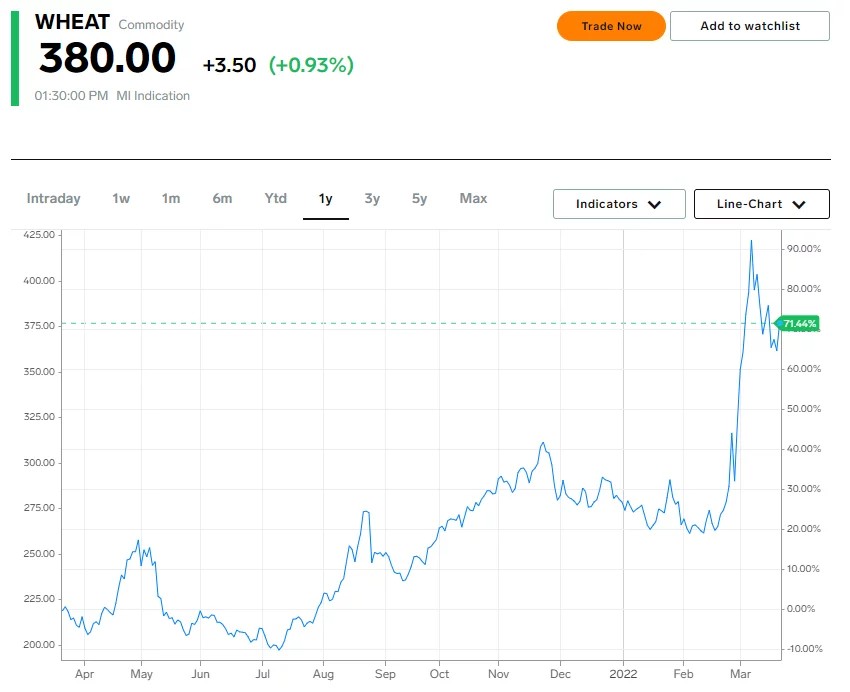Expand the Line-Chart type dropdown
The image size is (850, 692).
click(x=762, y=204)
